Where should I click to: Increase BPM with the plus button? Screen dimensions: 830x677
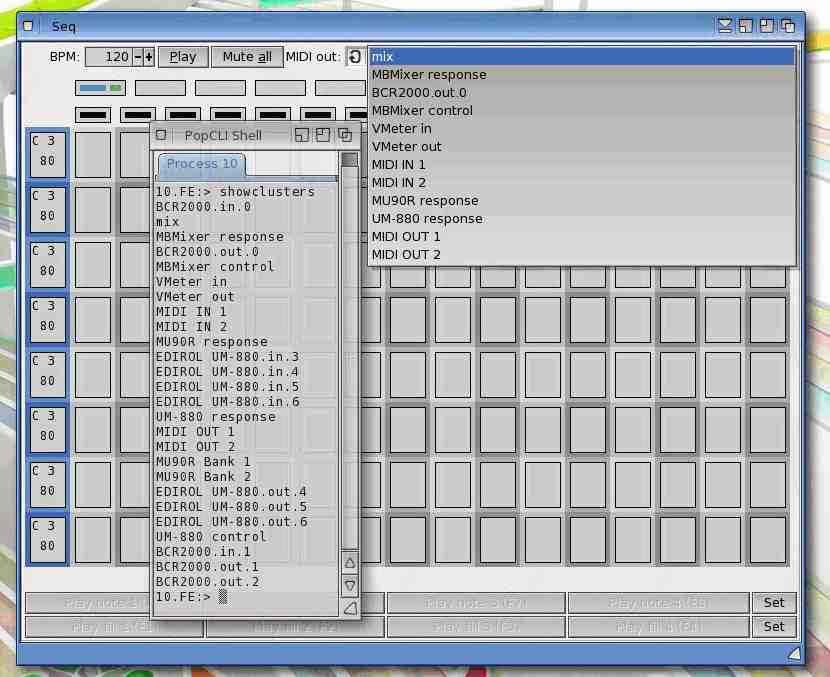pyautogui.click(x=149, y=57)
